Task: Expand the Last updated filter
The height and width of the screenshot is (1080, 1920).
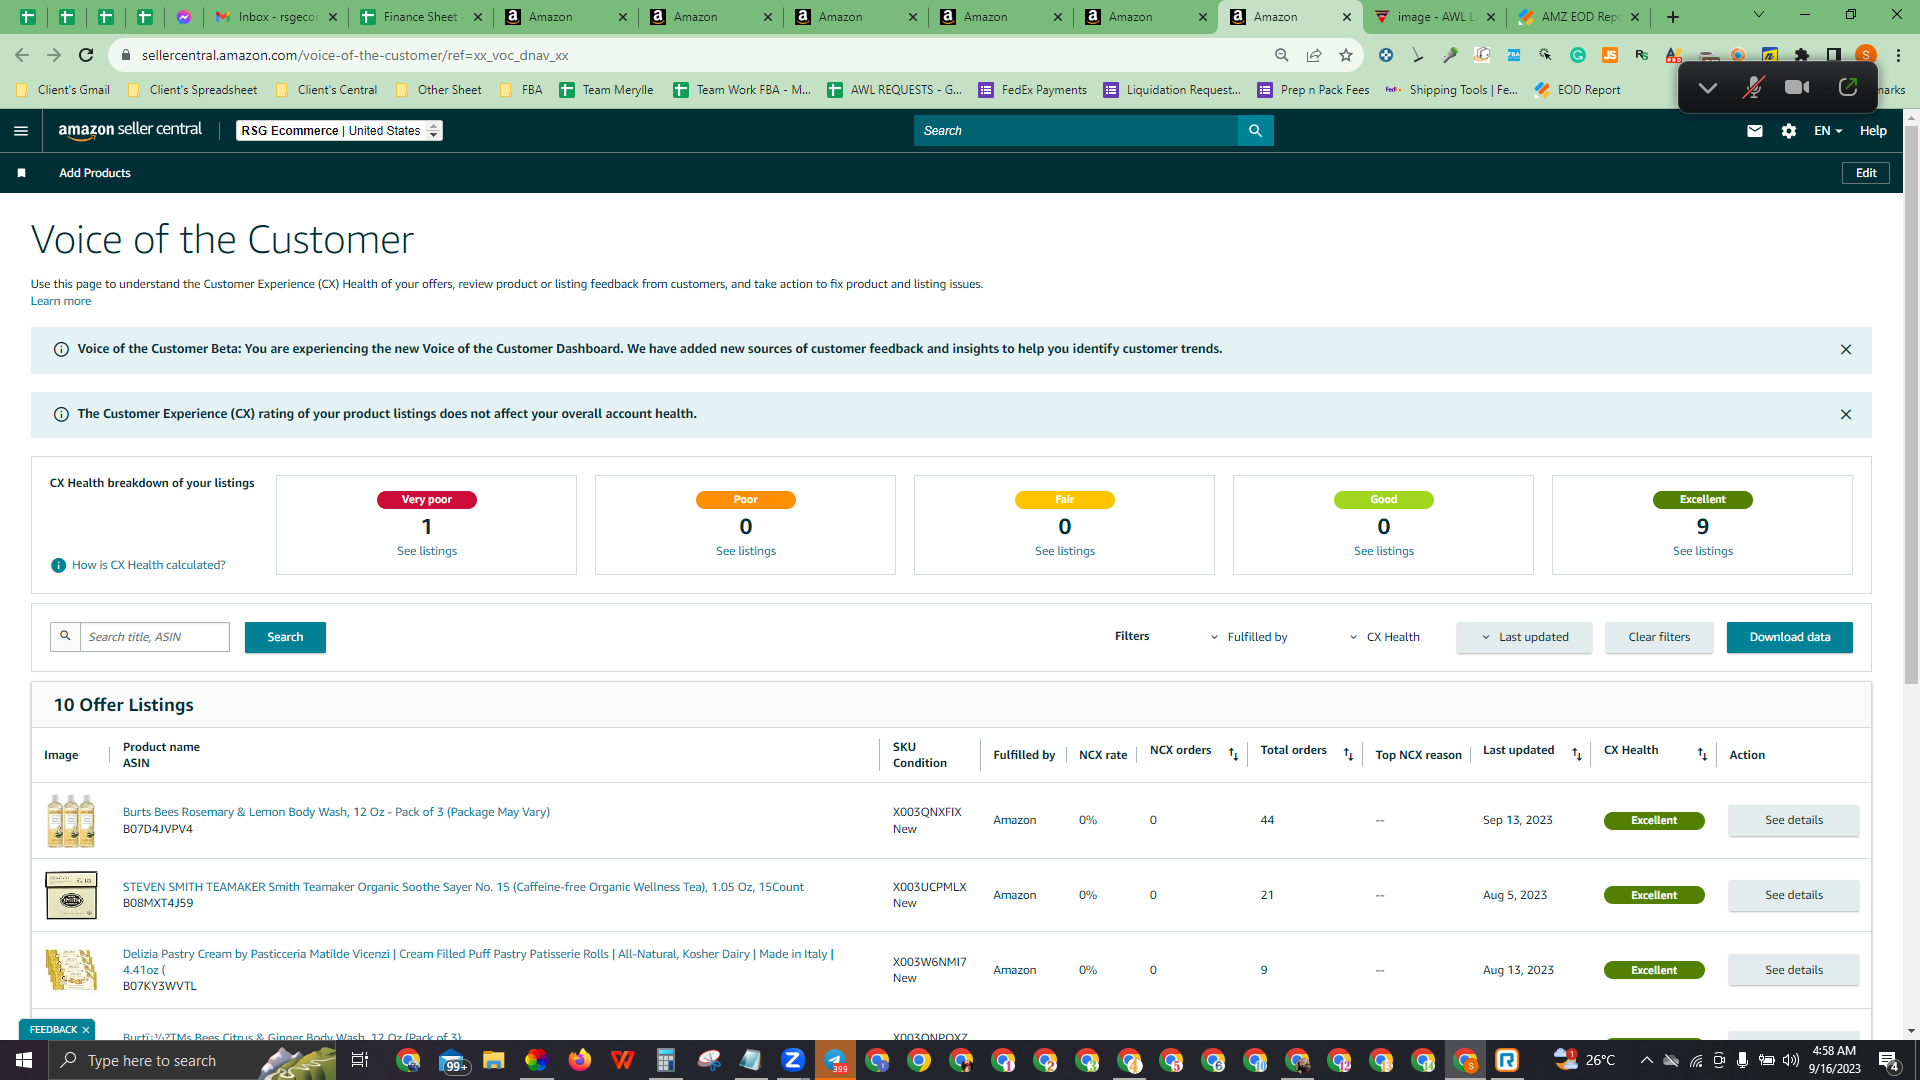Action: tap(1524, 637)
